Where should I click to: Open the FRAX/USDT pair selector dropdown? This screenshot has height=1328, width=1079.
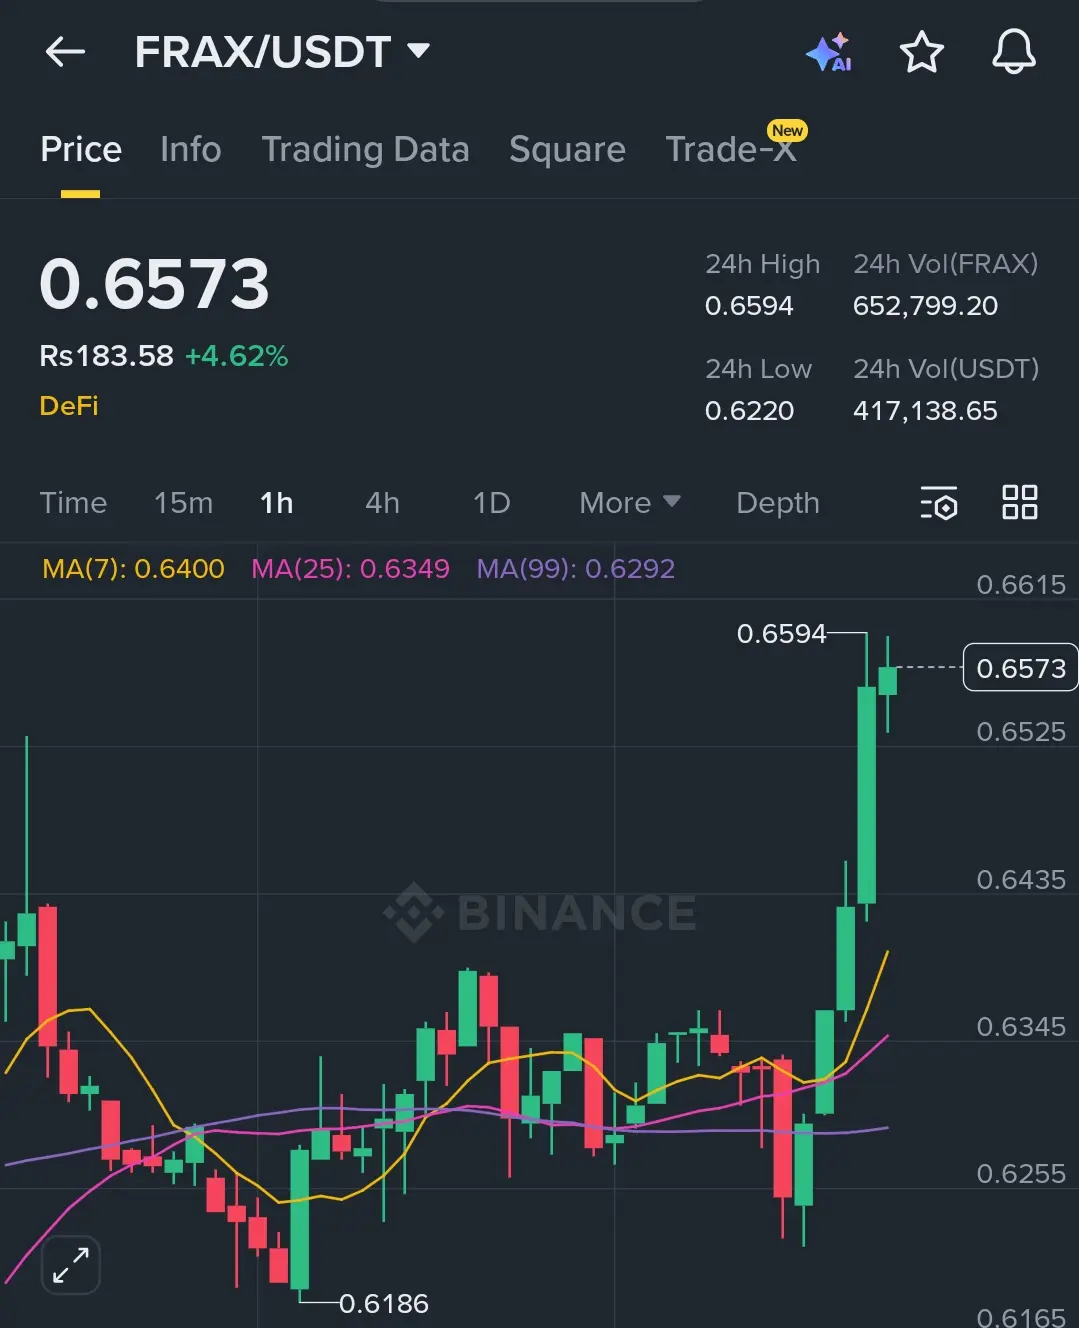(x=283, y=52)
